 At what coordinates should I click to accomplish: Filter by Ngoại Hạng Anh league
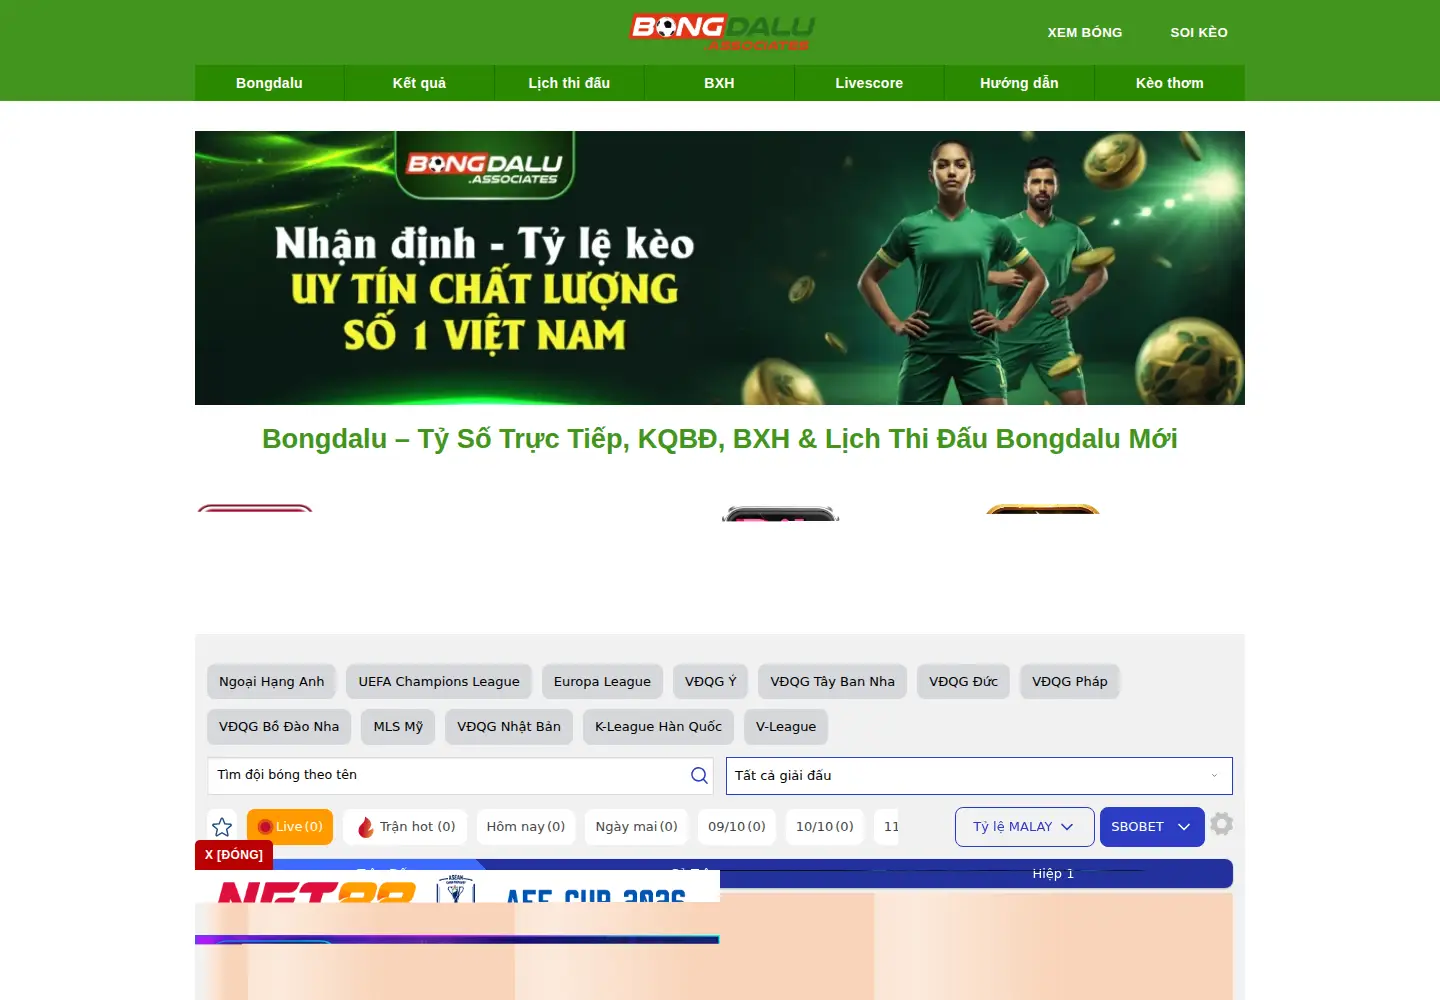pyautogui.click(x=271, y=681)
